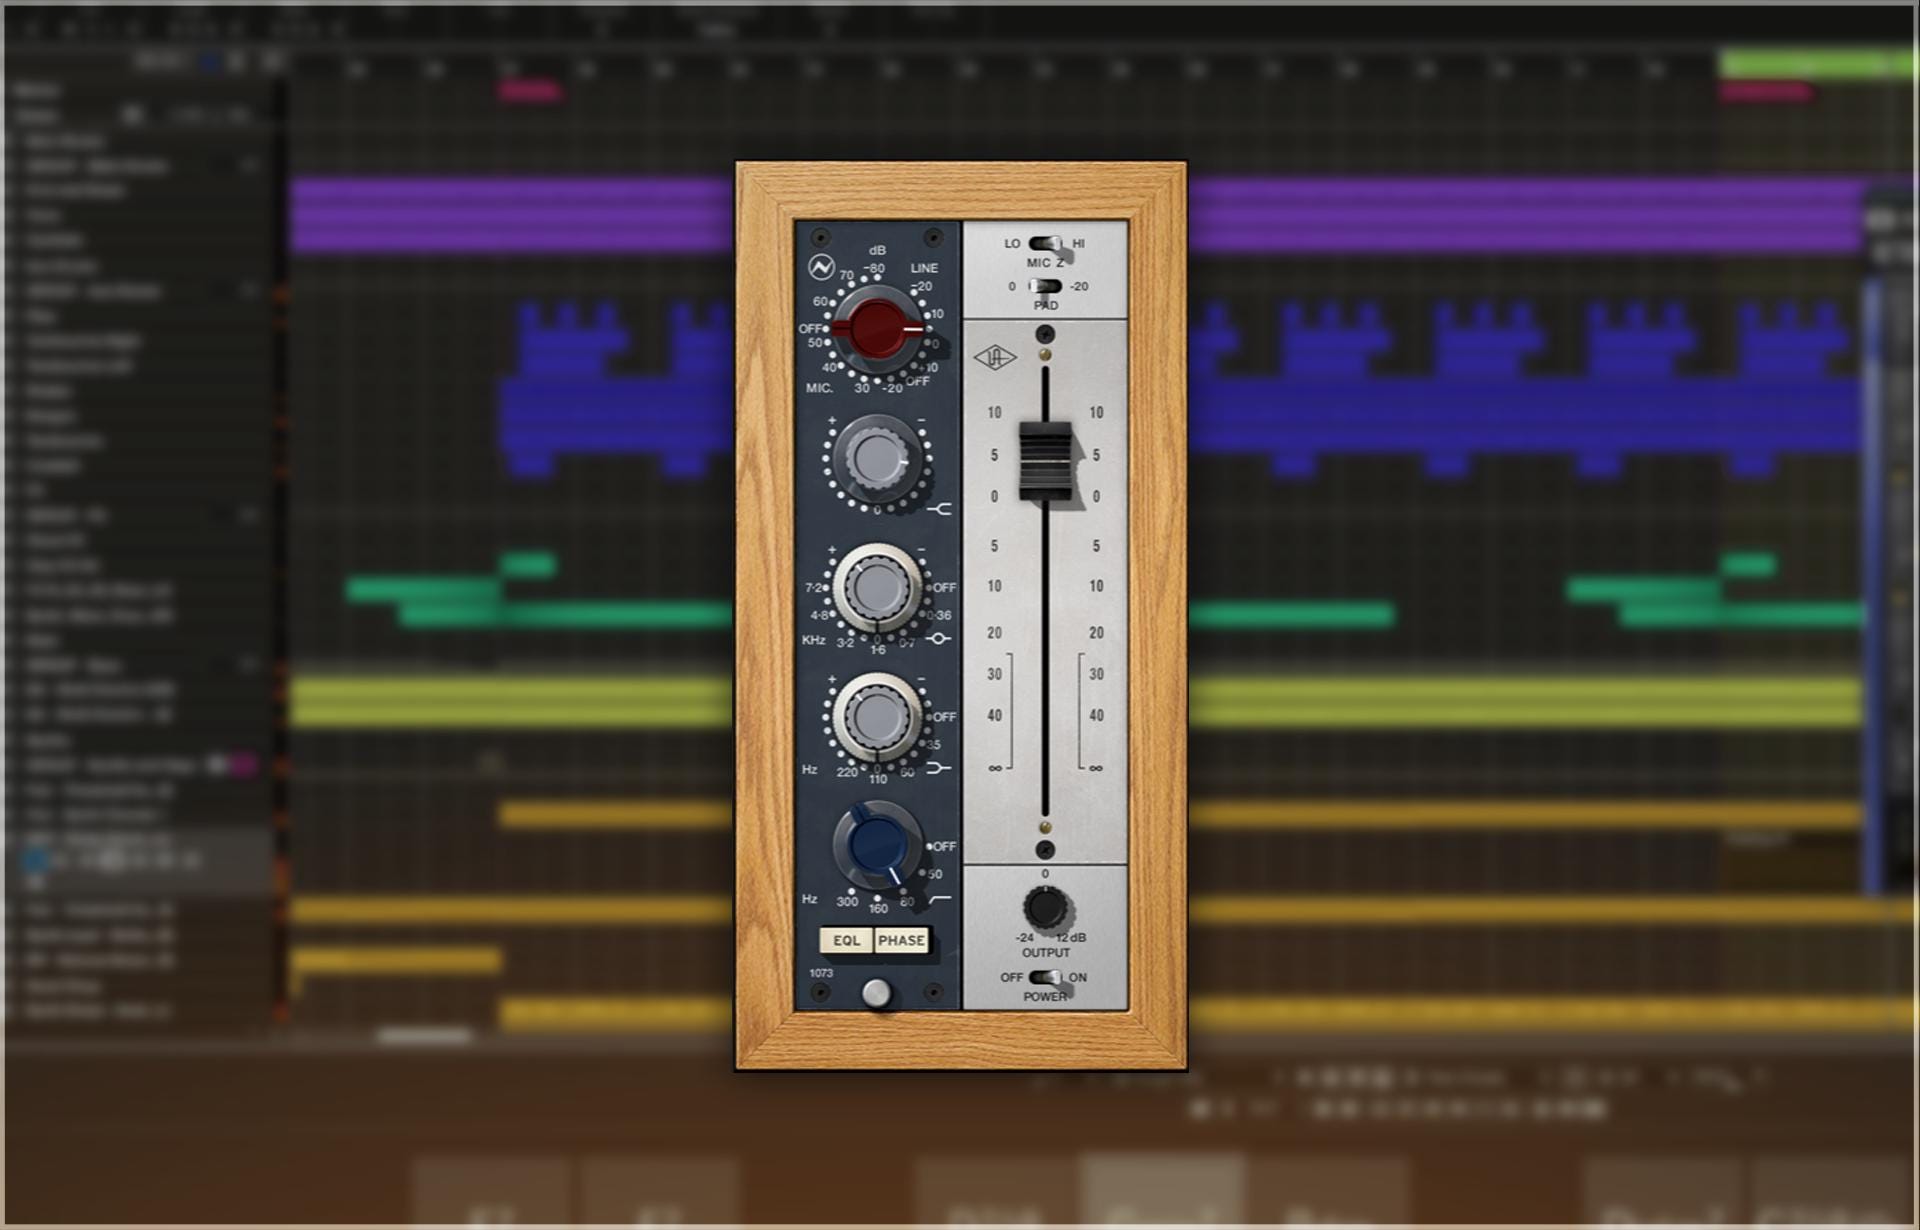Screen dimensions: 1920x1230
Task: Click the 220 label of low band
Action: coord(846,772)
